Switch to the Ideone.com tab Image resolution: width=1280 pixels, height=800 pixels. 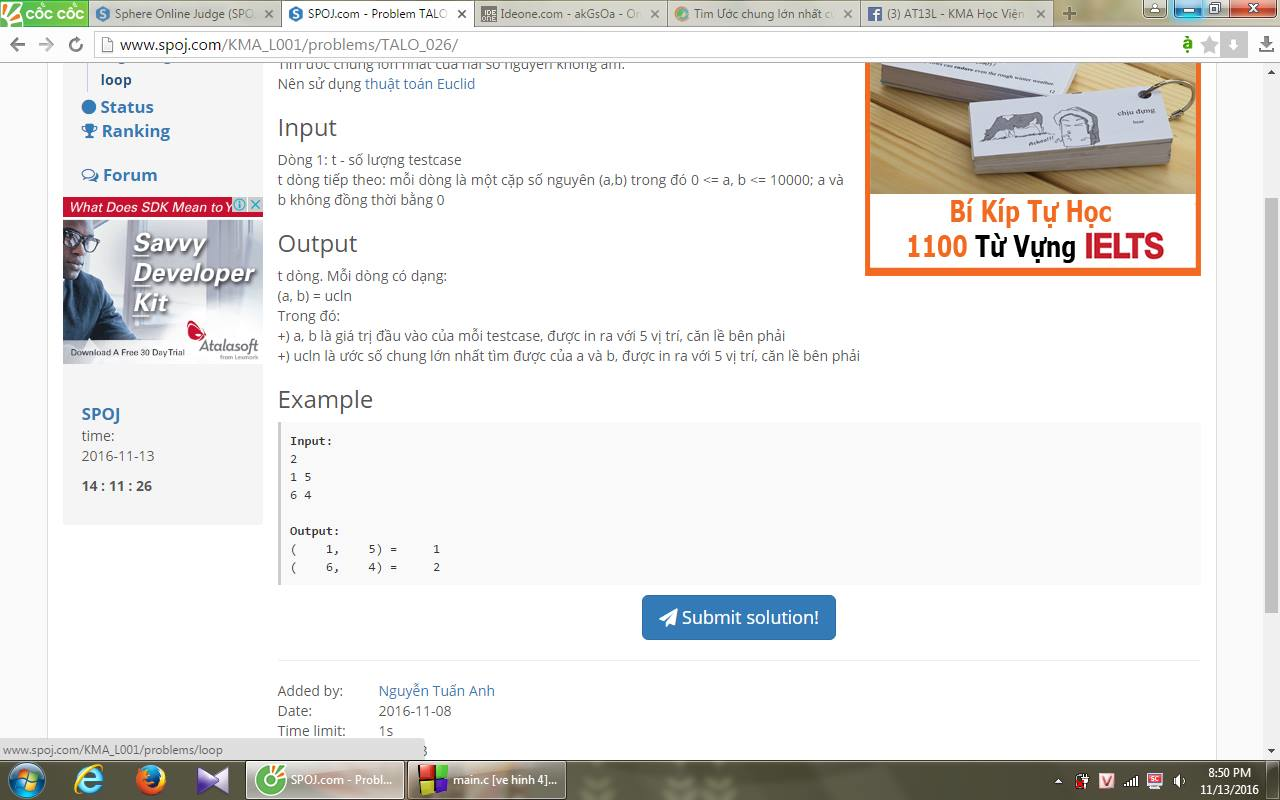563,14
